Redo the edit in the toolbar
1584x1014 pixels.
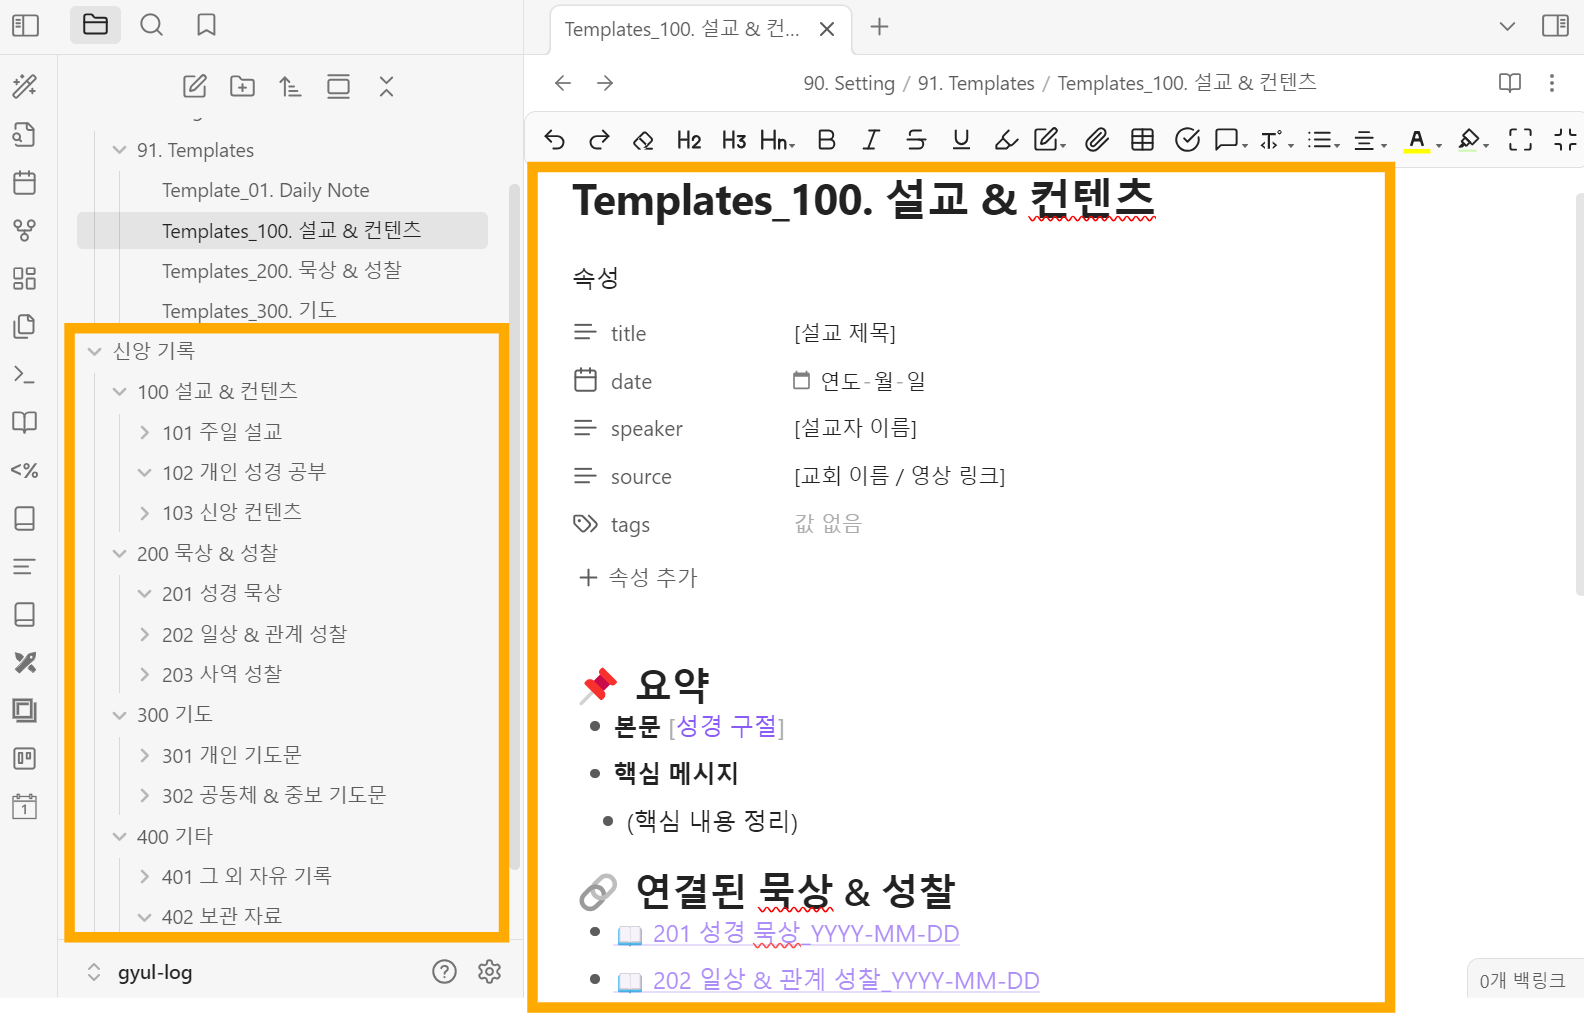coord(599,140)
